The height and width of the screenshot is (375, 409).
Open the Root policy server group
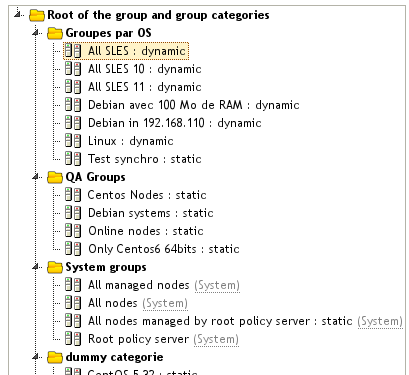pyautogui.click(x=138, y=339)
